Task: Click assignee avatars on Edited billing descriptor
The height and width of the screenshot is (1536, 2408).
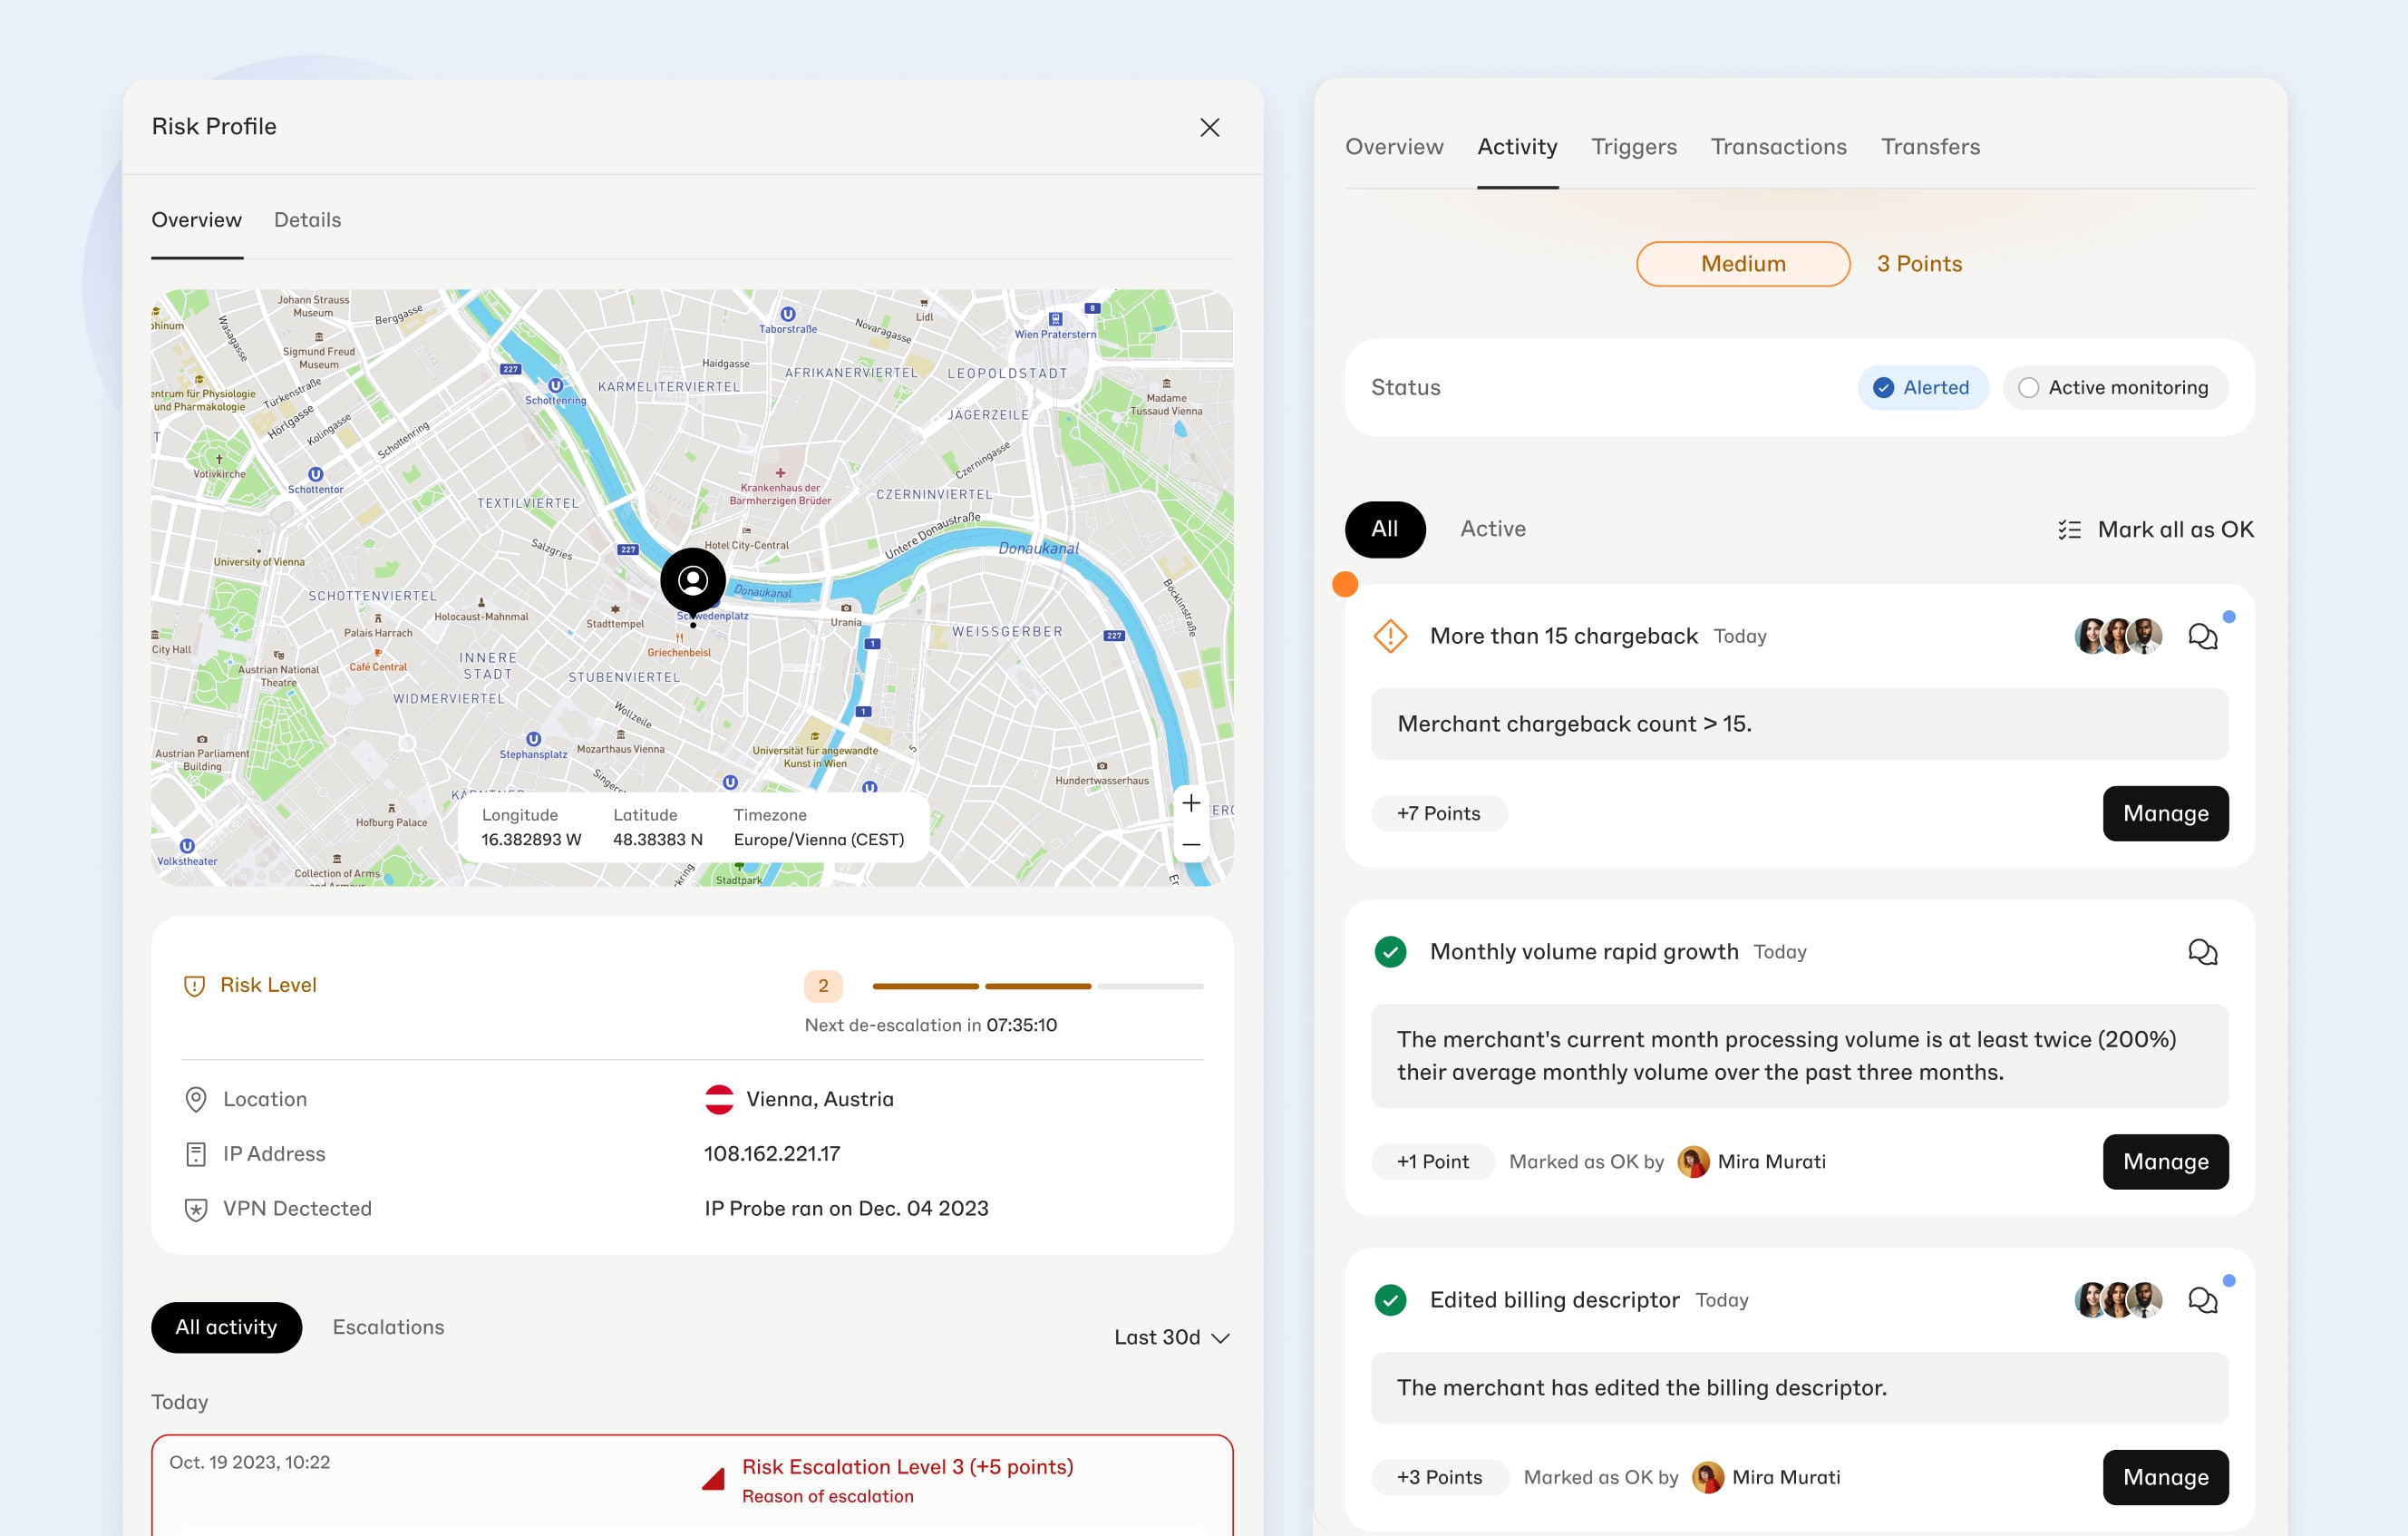Action: pyautogui.click(x=2118, y=1300)
